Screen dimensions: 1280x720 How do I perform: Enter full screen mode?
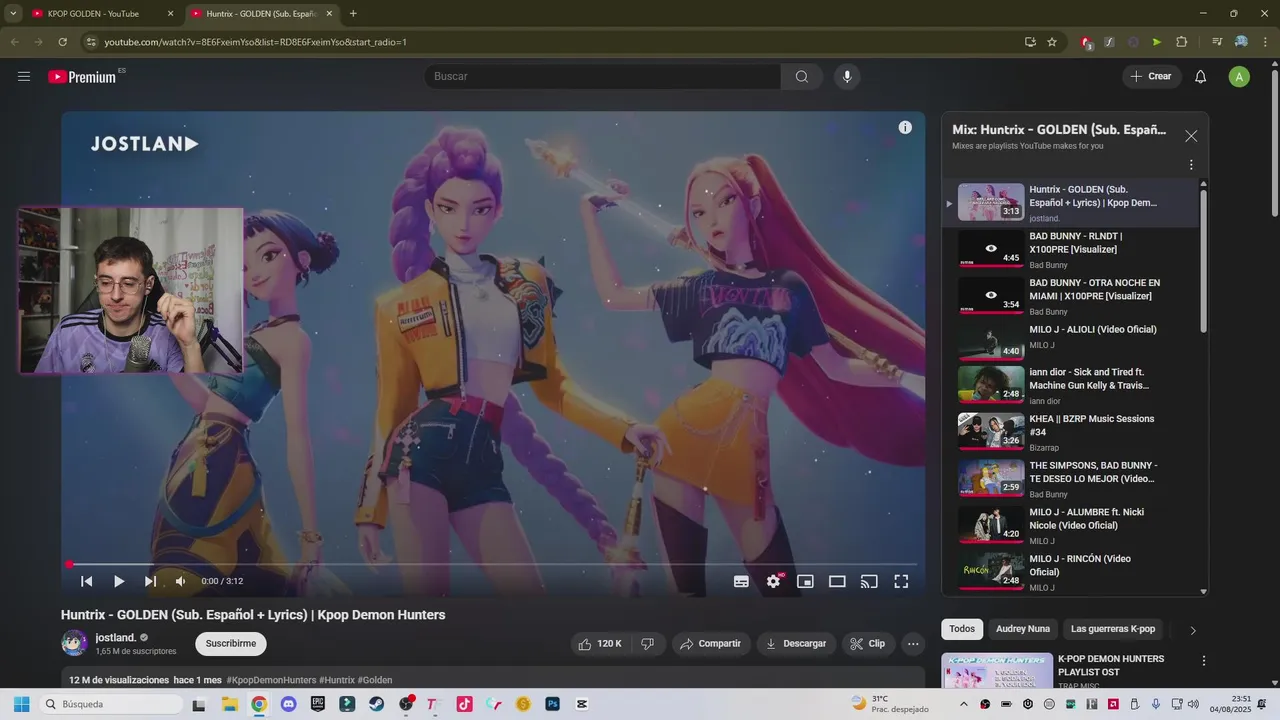901,581
